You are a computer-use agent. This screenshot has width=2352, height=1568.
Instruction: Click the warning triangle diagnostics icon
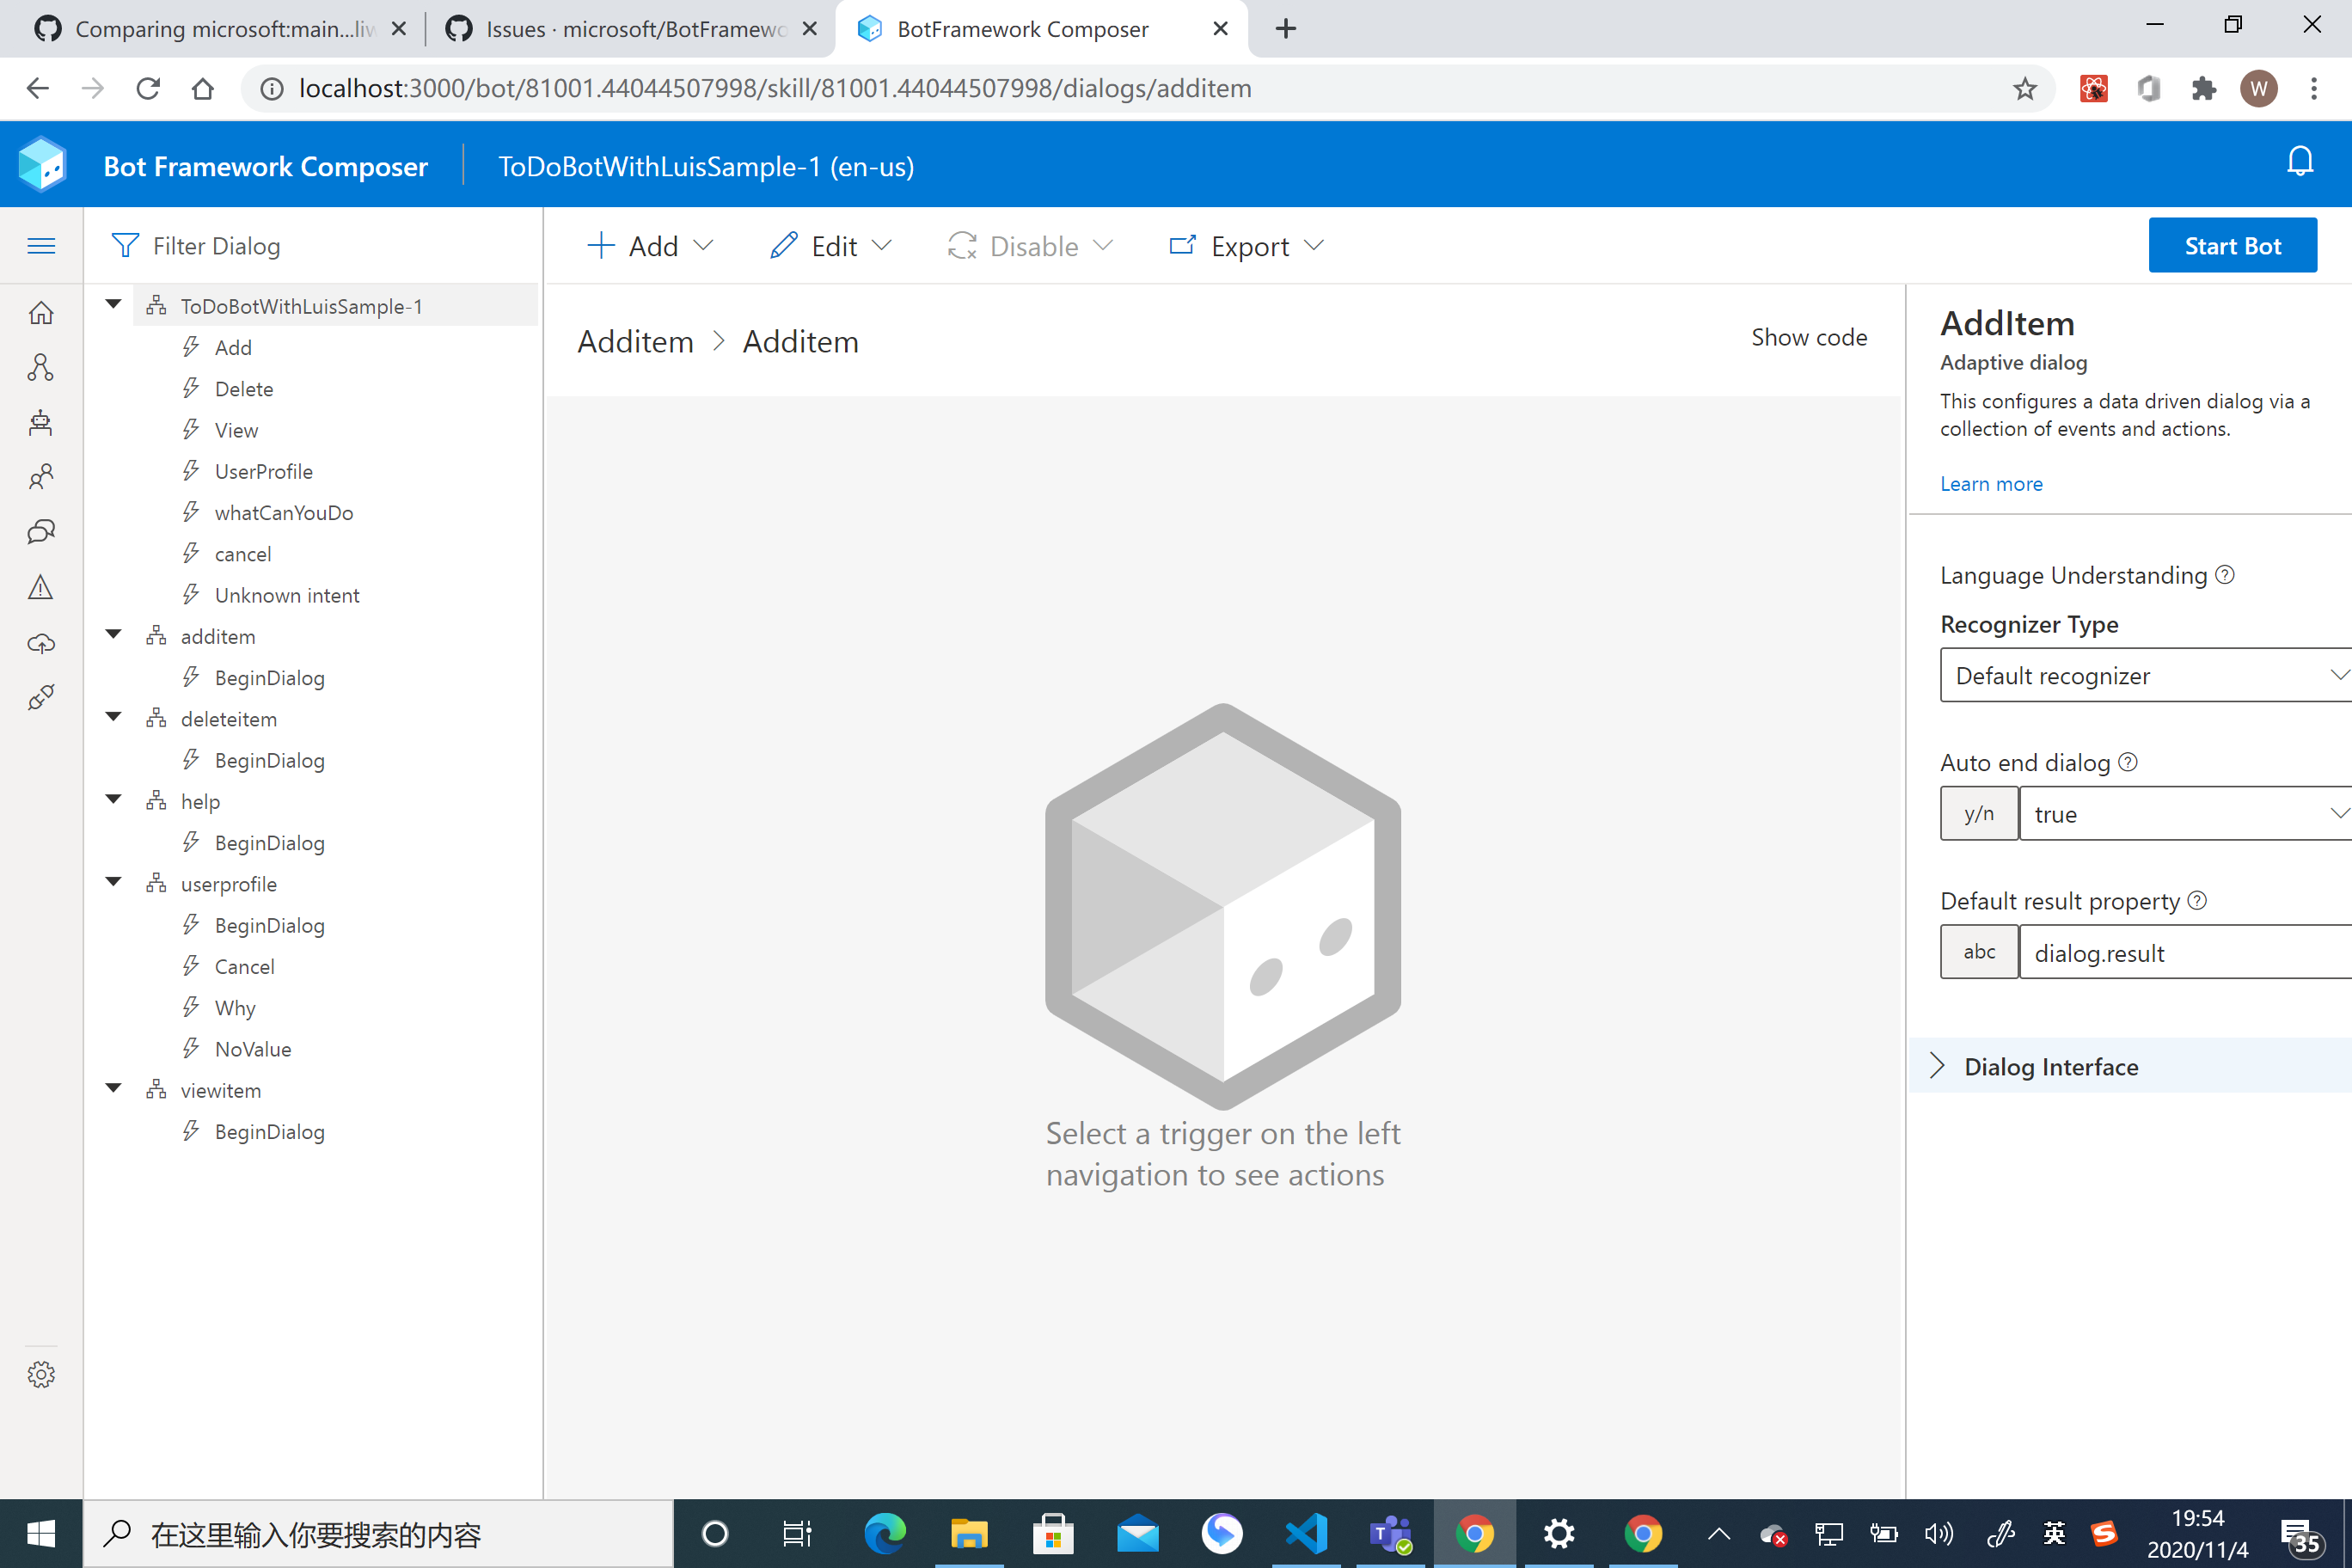pyautogui.click(x=41, y=587)
